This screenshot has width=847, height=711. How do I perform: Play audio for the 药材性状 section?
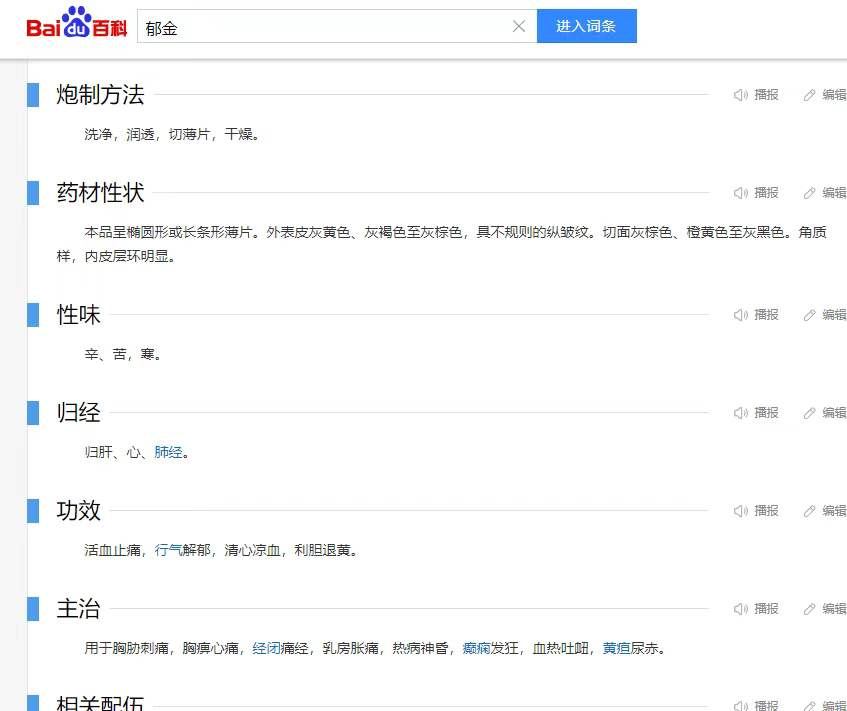[740, 193]
